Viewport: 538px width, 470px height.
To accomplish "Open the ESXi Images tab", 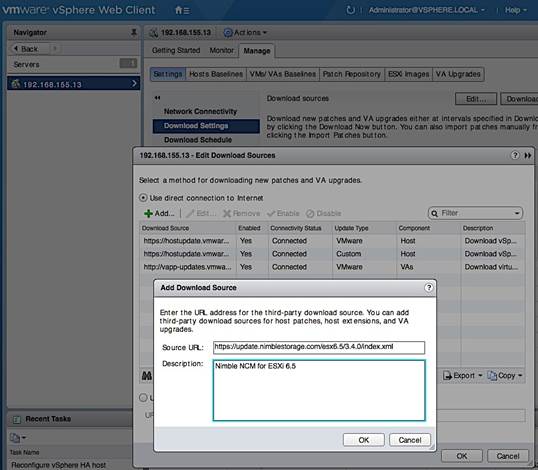I will click(408, 74).
